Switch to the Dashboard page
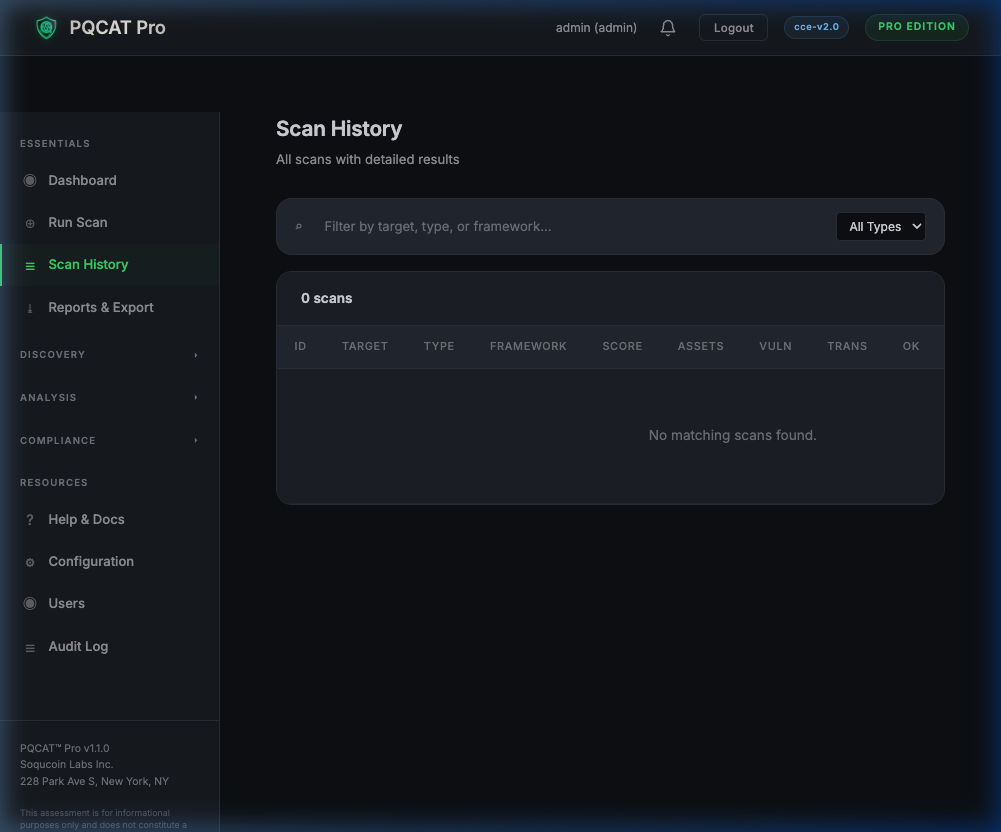Image resolution: width=1001 pixels, height=832 pixels. pos(82,180)
